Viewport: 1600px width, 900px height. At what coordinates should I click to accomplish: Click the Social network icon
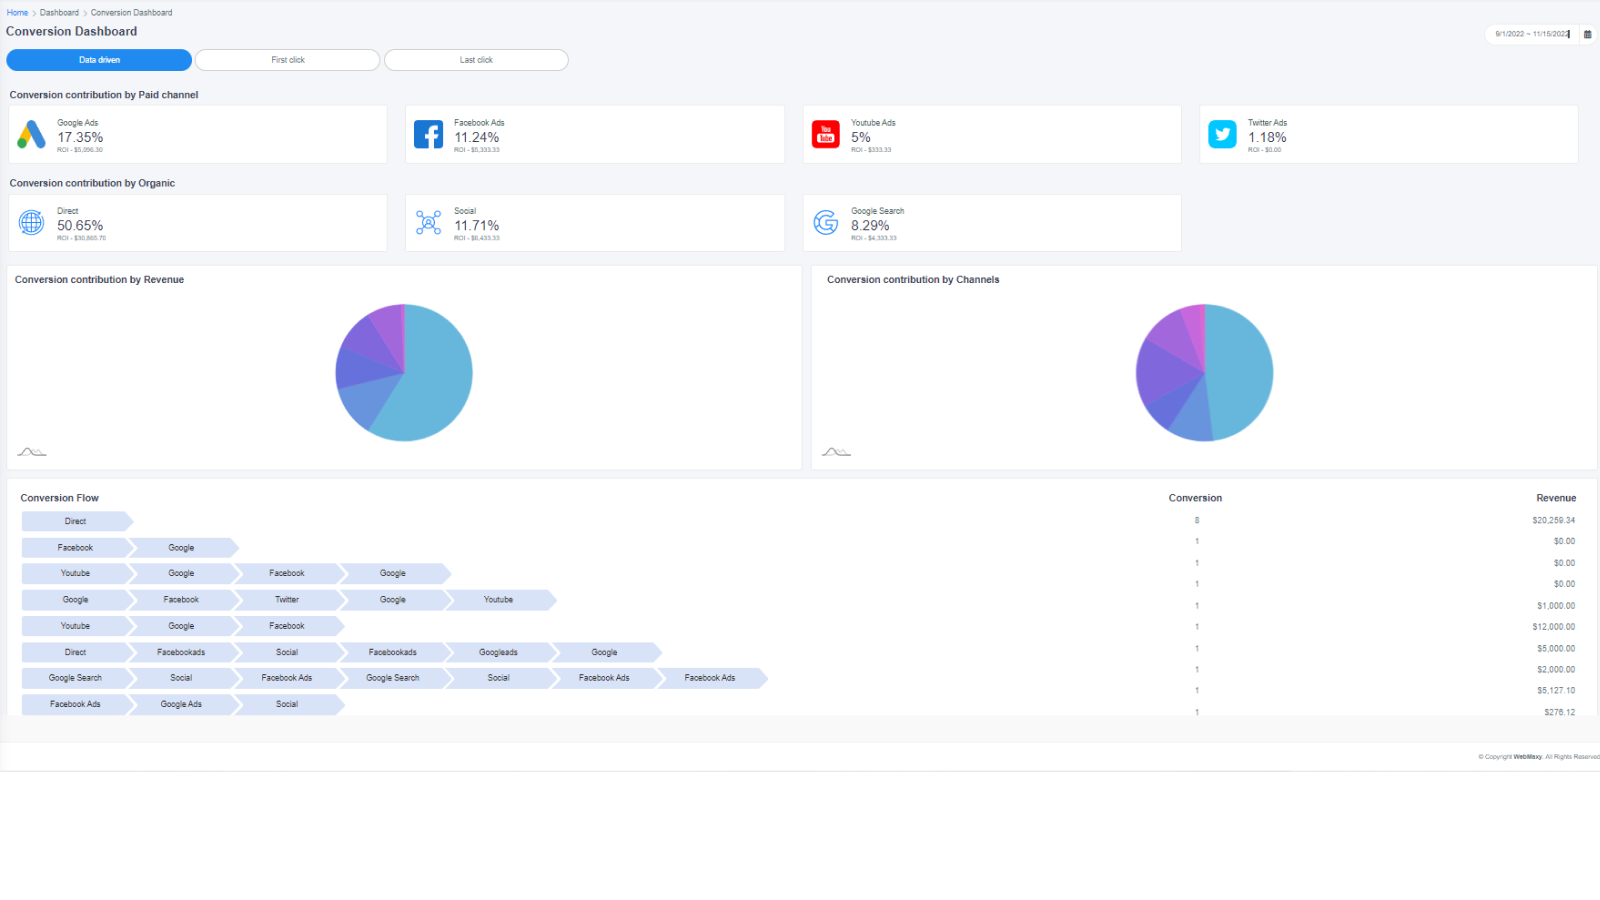[428, 222]
